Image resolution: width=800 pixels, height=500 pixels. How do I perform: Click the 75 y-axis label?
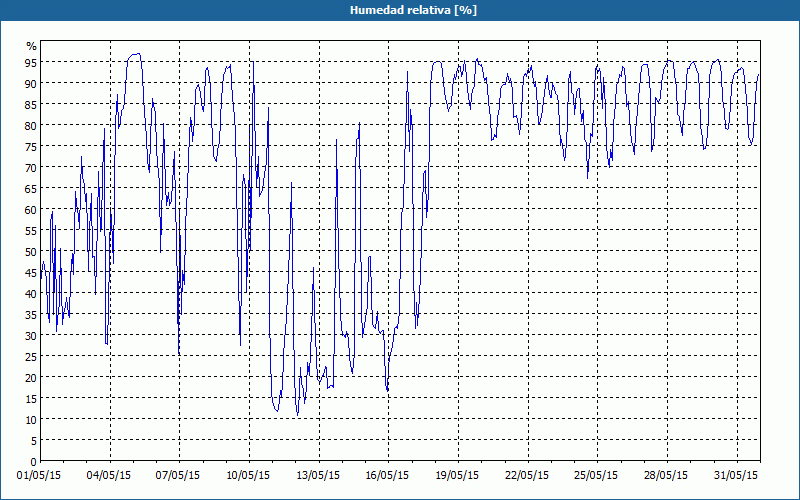tap(31, 146)
